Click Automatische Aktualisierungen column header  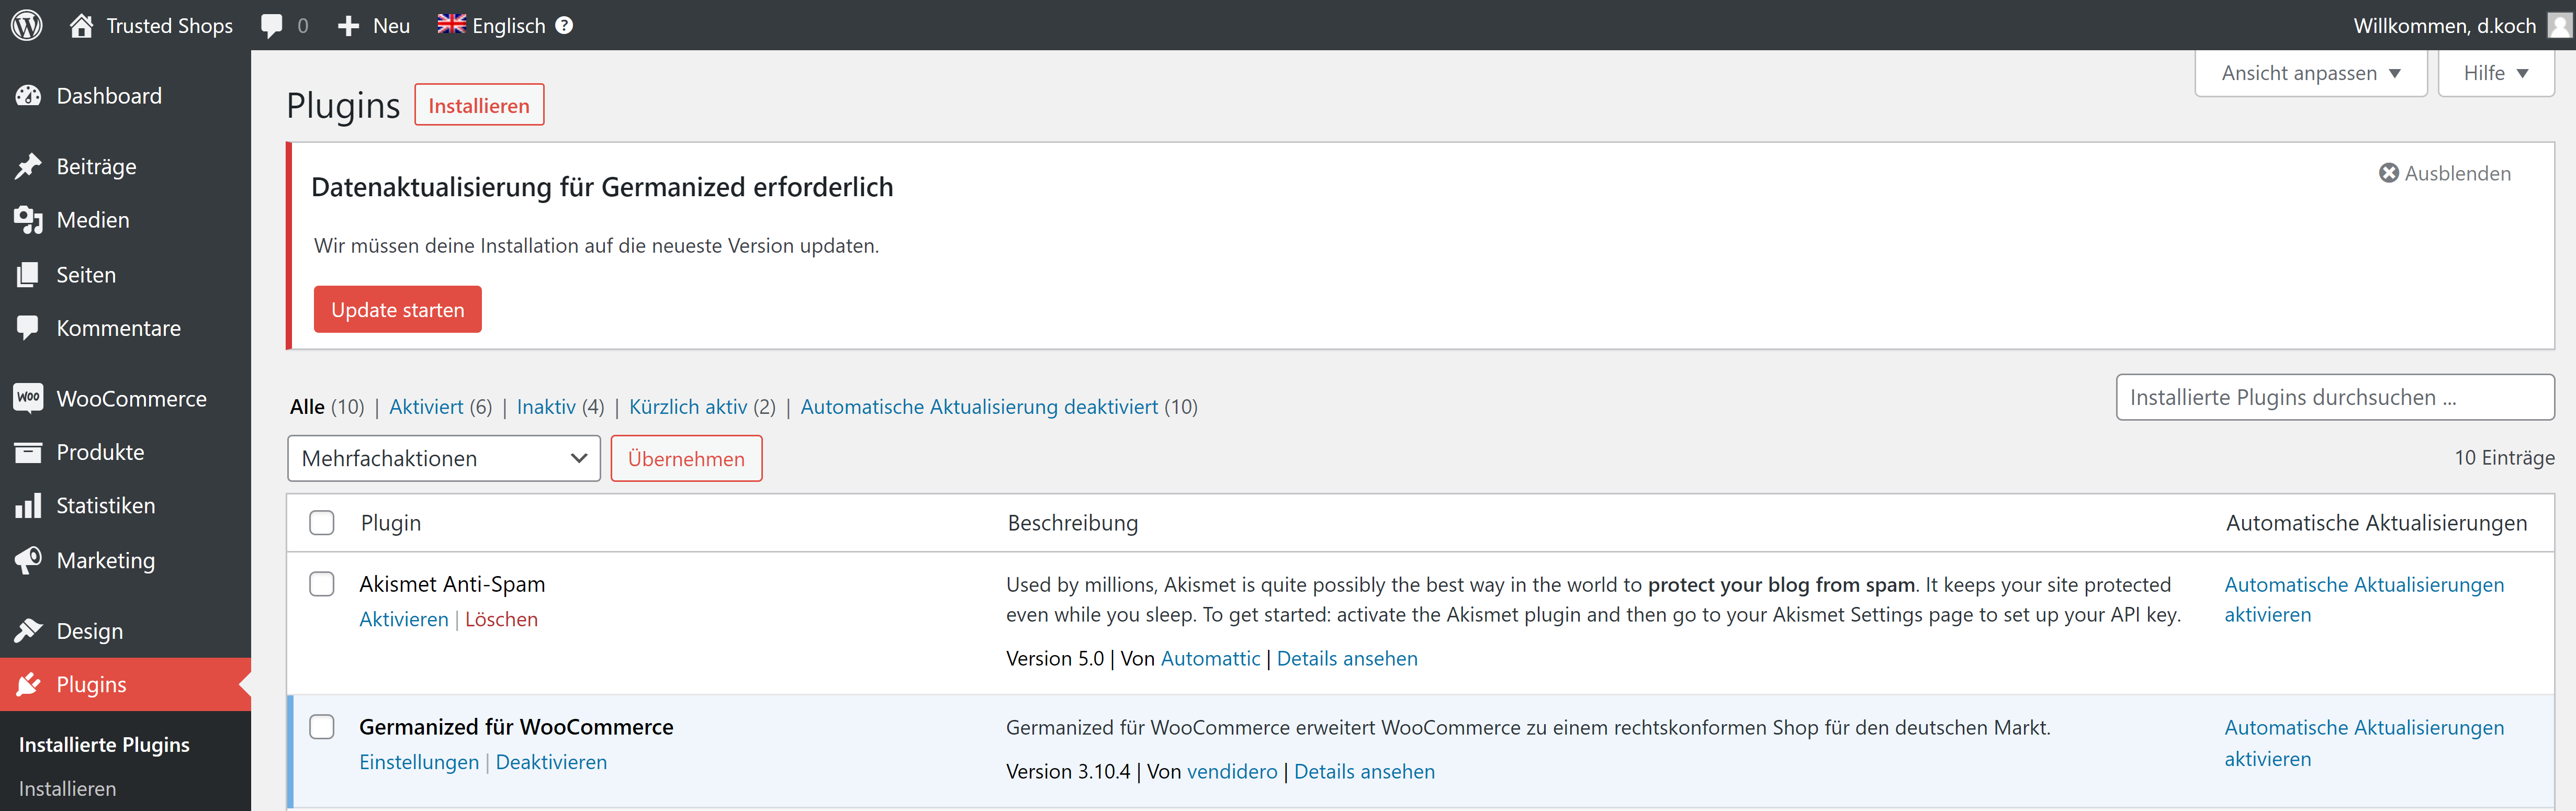pyautogui.click(x=2376, y=523)
